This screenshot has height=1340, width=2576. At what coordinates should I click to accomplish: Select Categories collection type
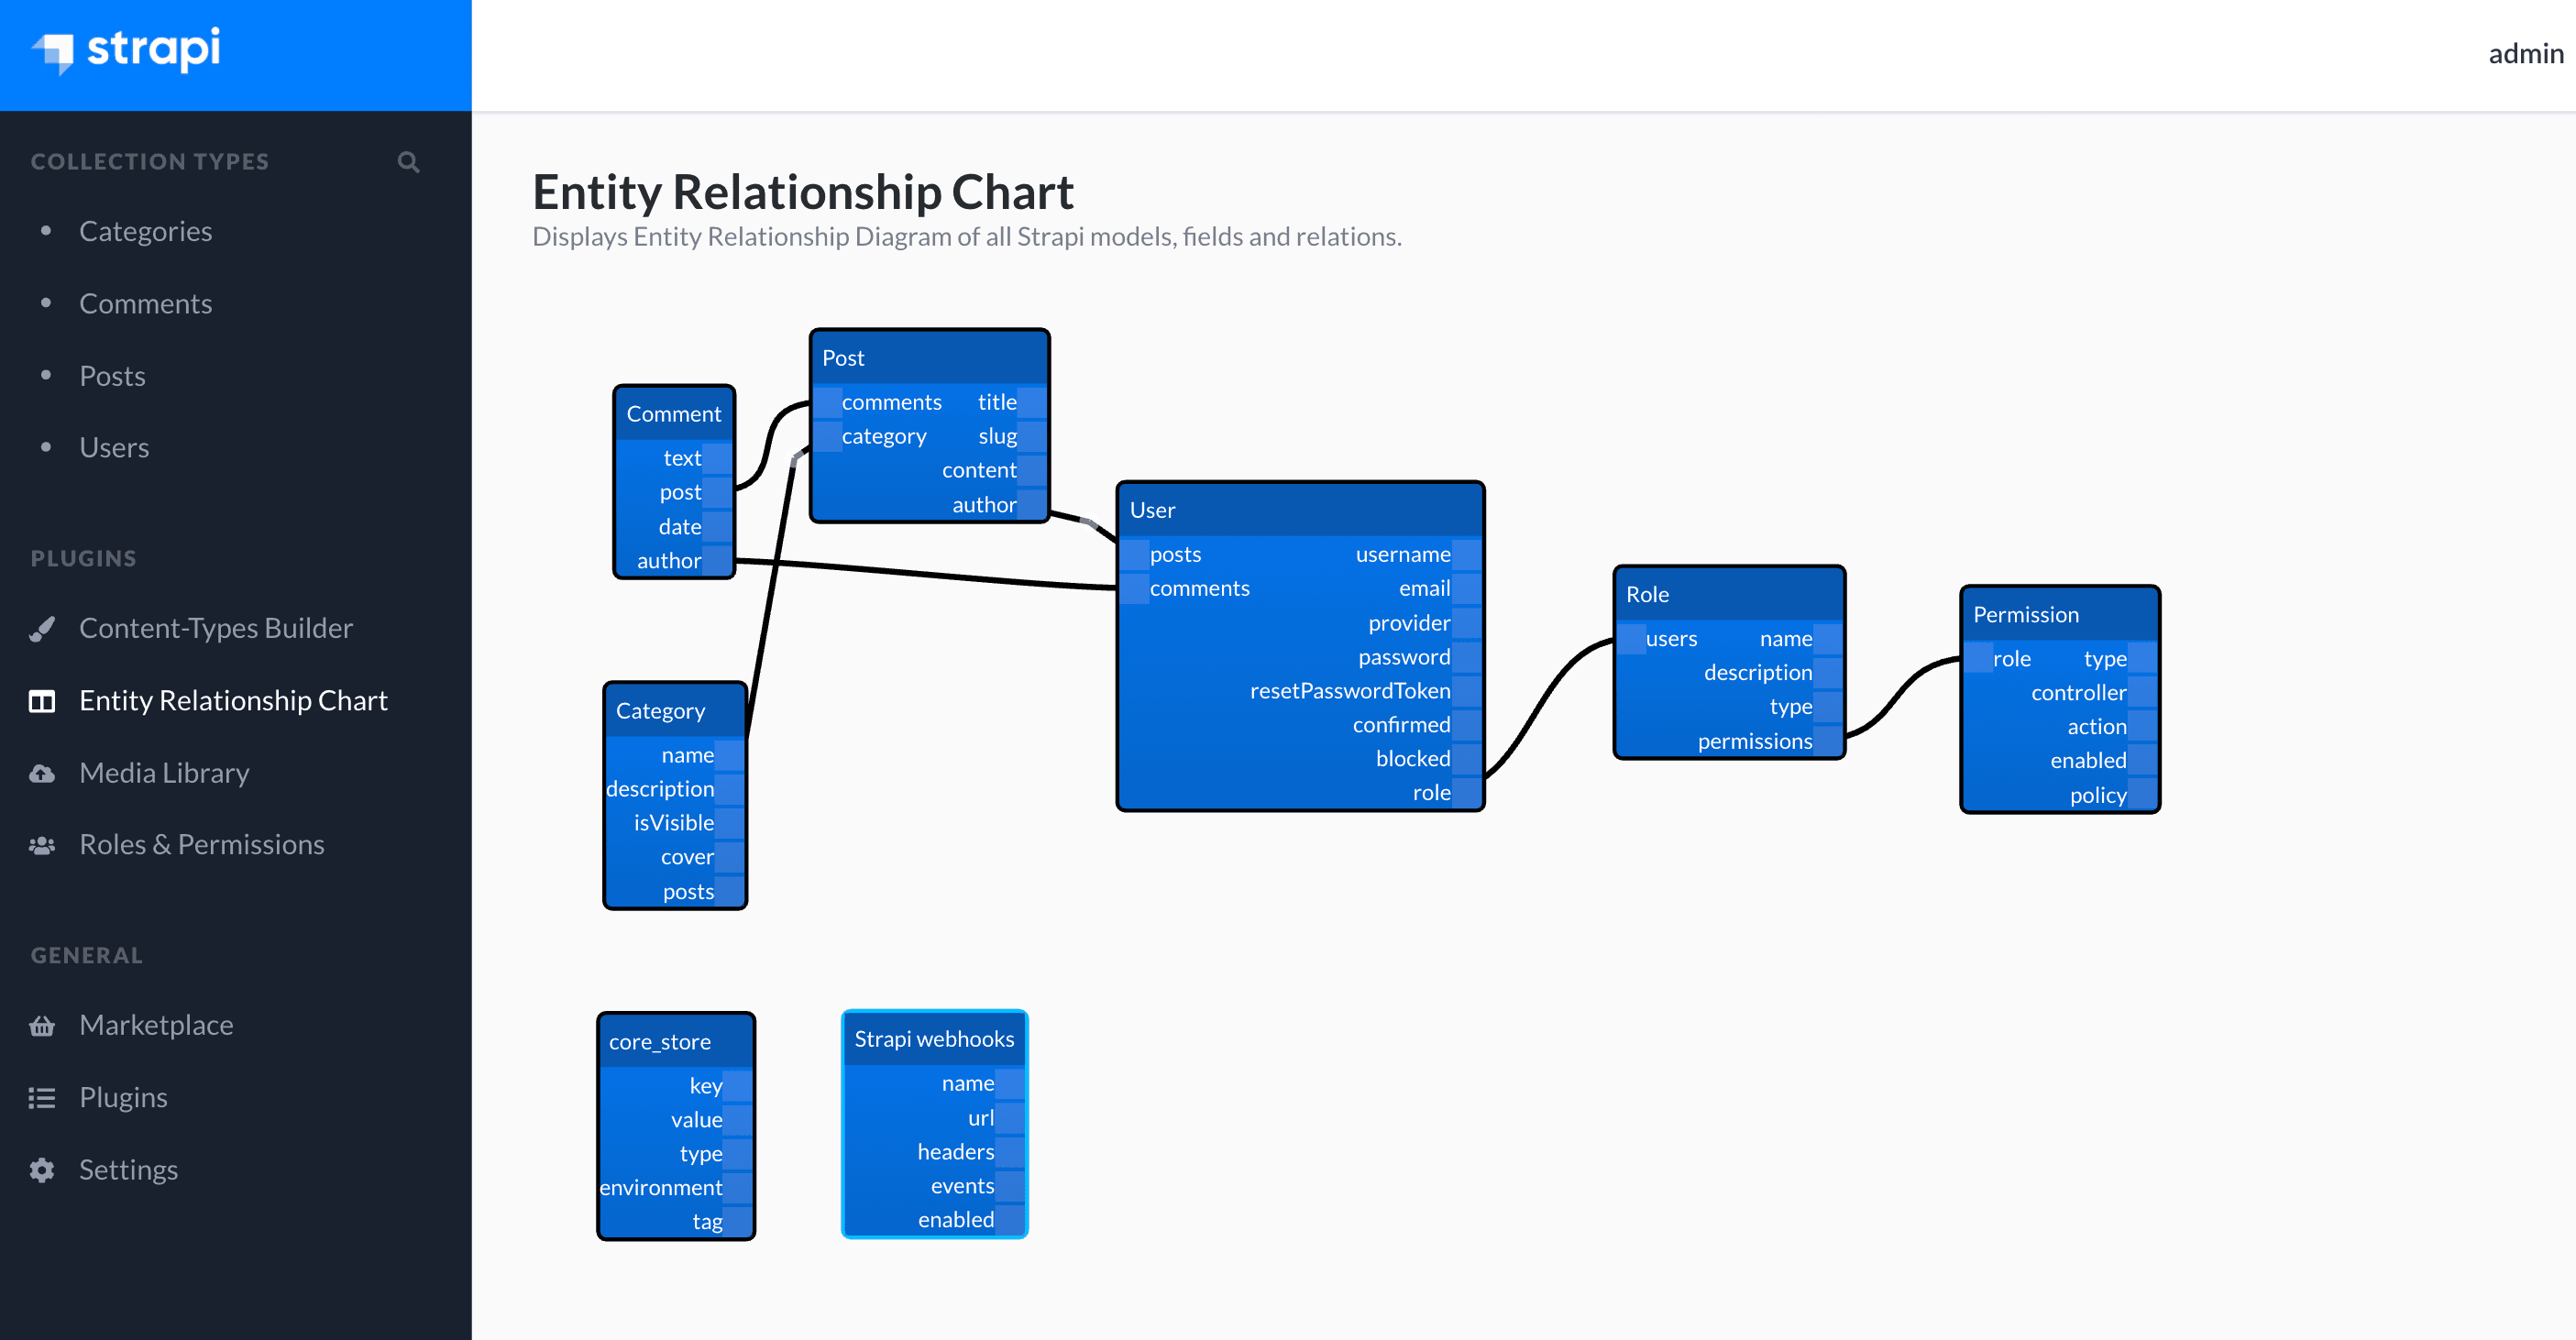tap(147, 230)
